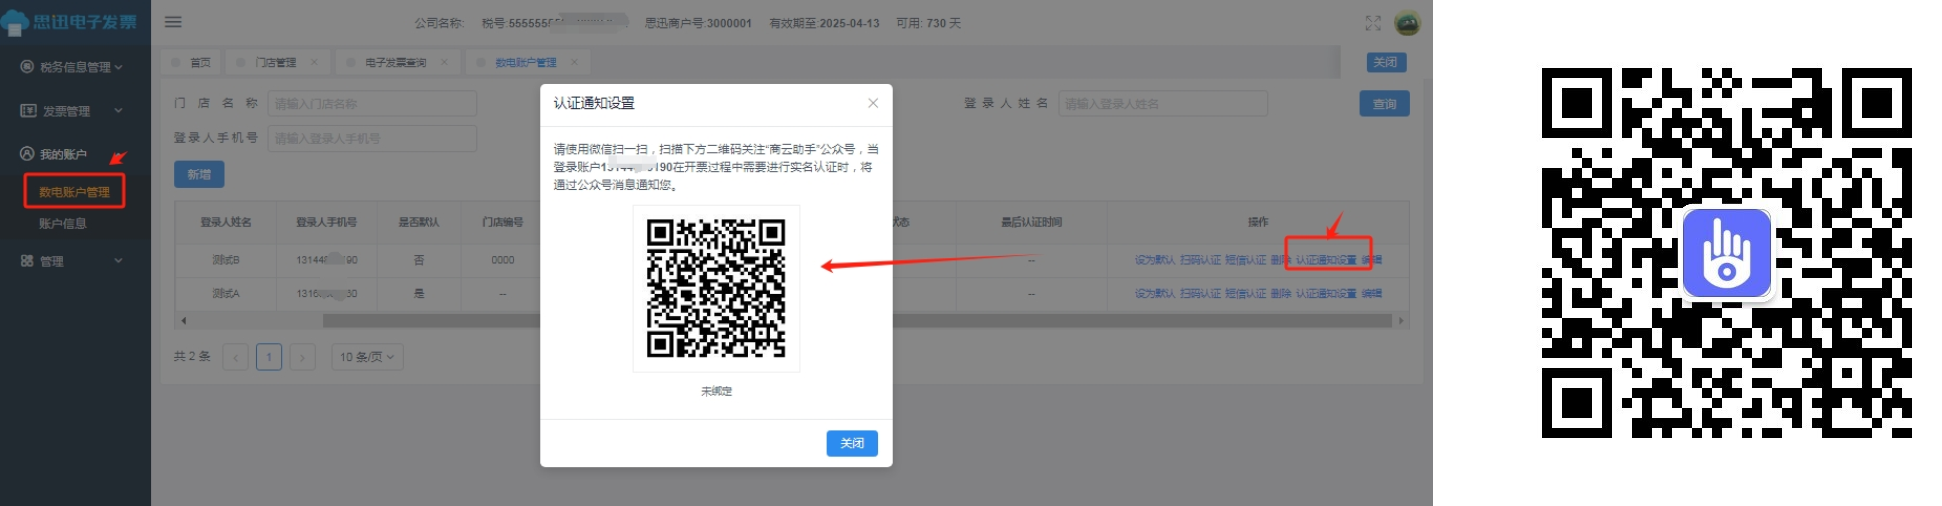
Task: Click the 税务信息管理 sidebar icon
Action: (27, 67)
